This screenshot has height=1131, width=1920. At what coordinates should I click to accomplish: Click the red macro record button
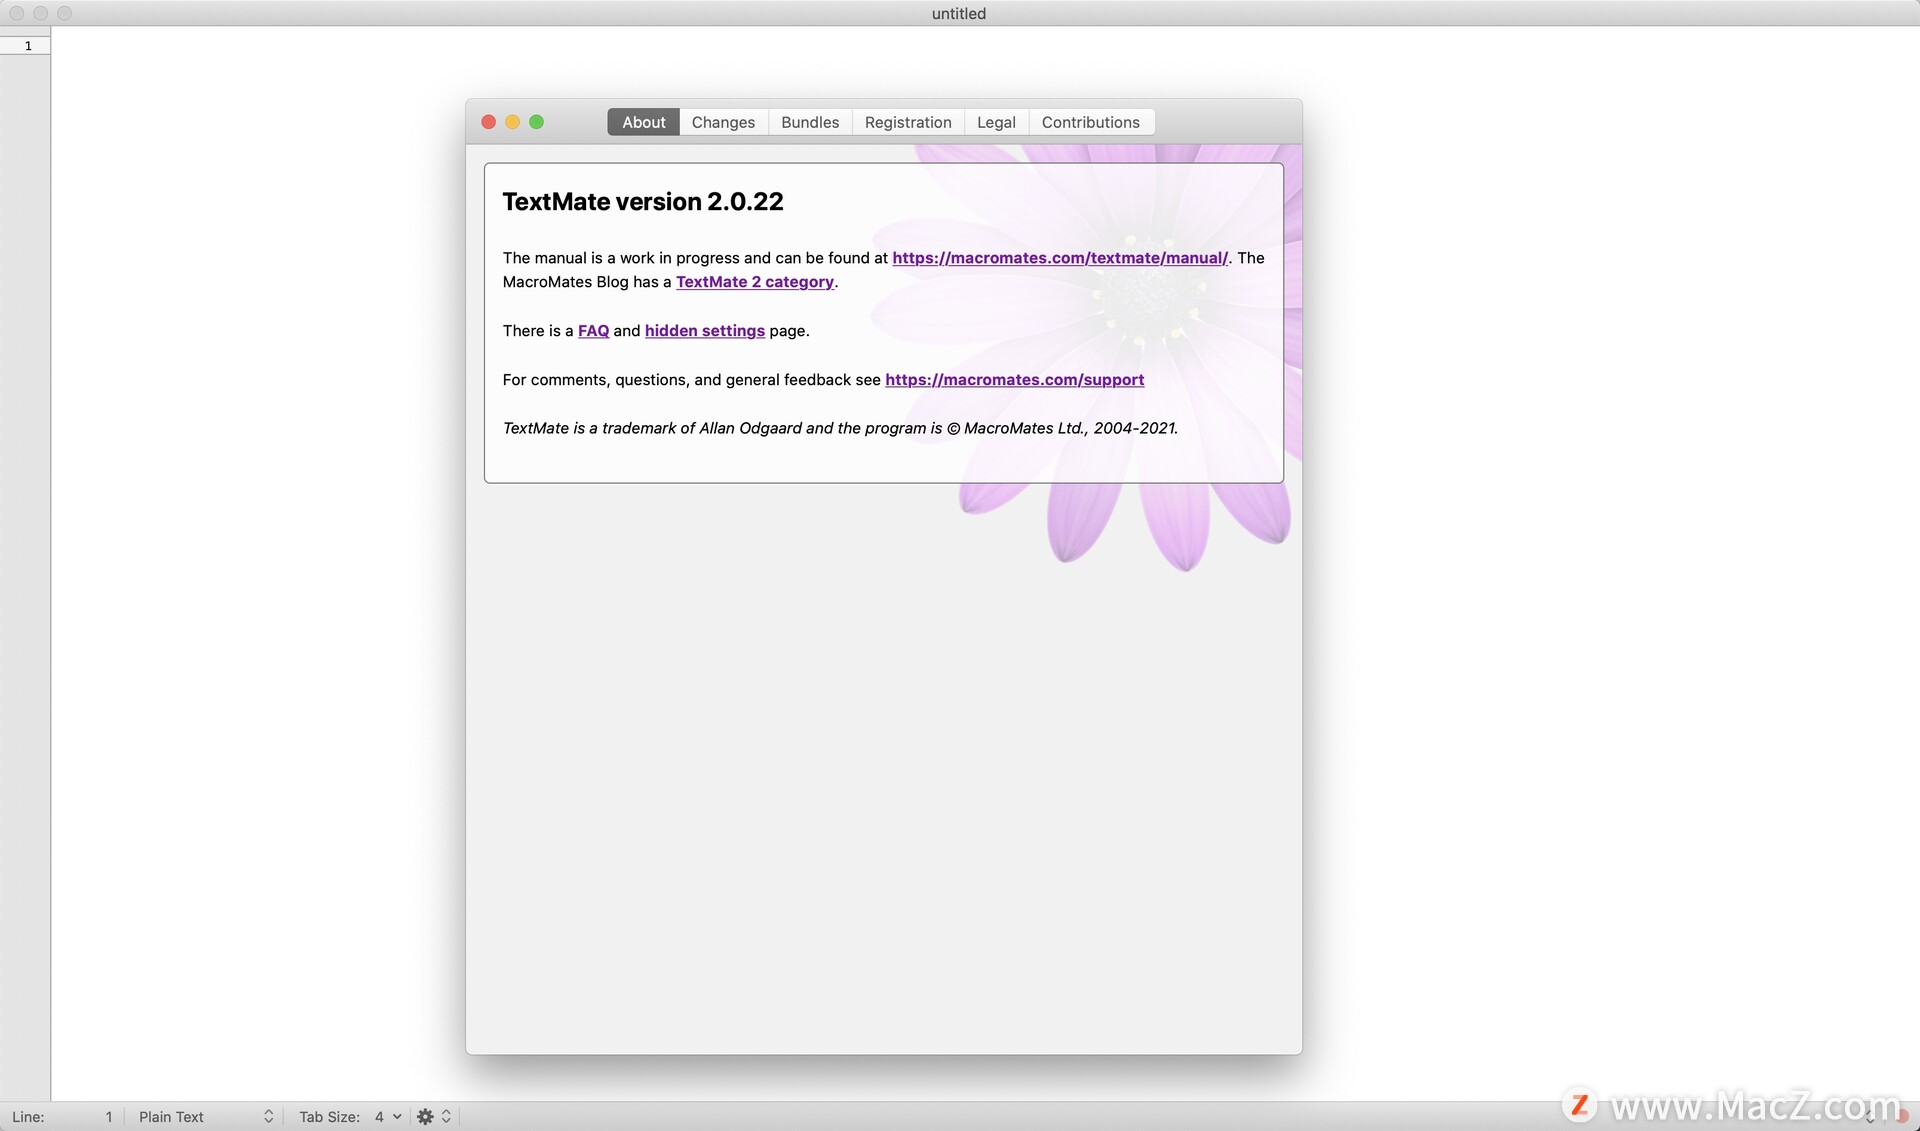tap(1901, 1116)
